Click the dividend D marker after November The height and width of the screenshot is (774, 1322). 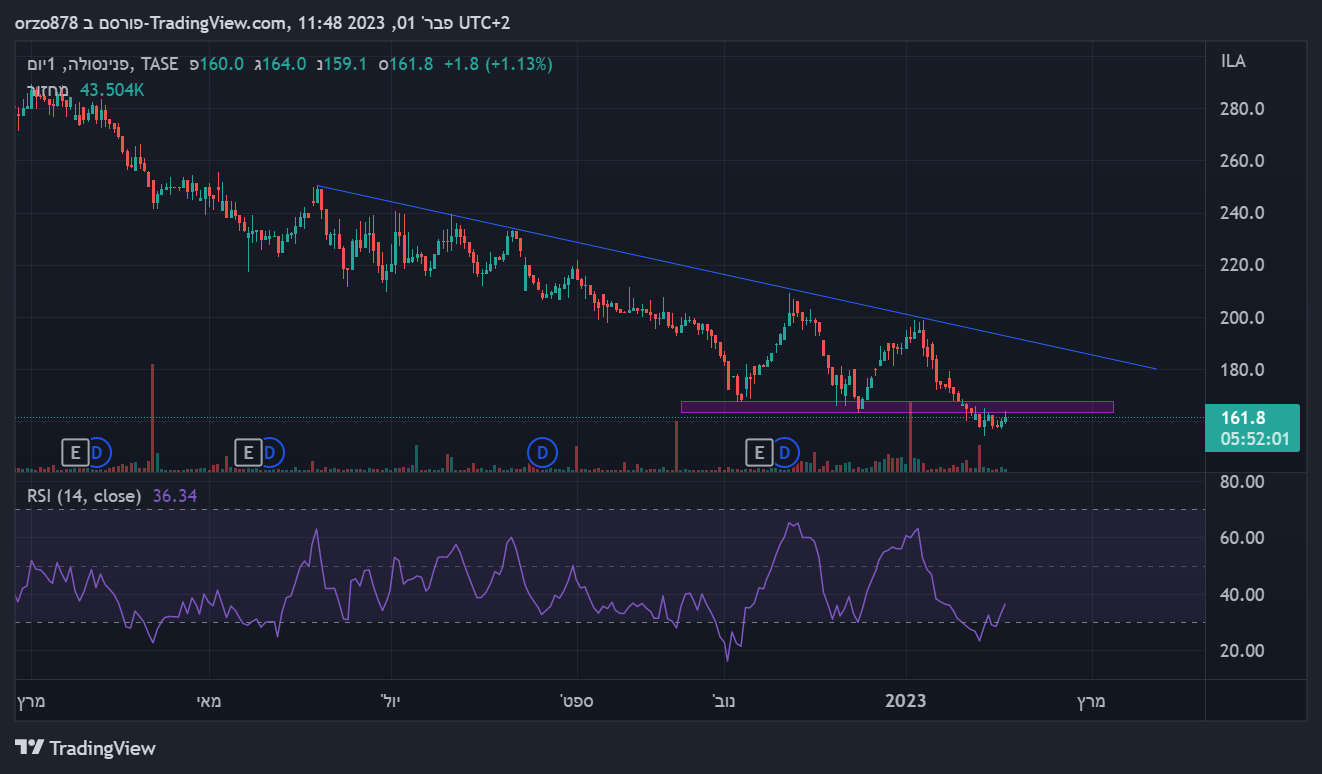tap(786, 453)
